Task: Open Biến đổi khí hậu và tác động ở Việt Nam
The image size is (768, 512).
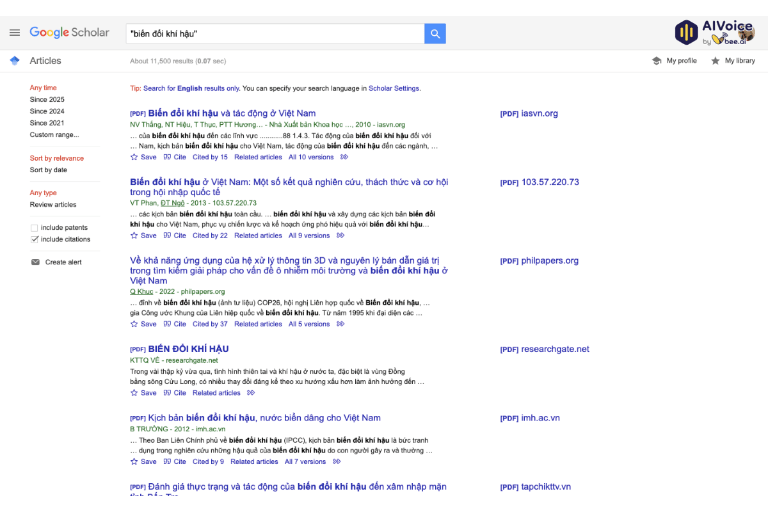Action: (232, 113)
